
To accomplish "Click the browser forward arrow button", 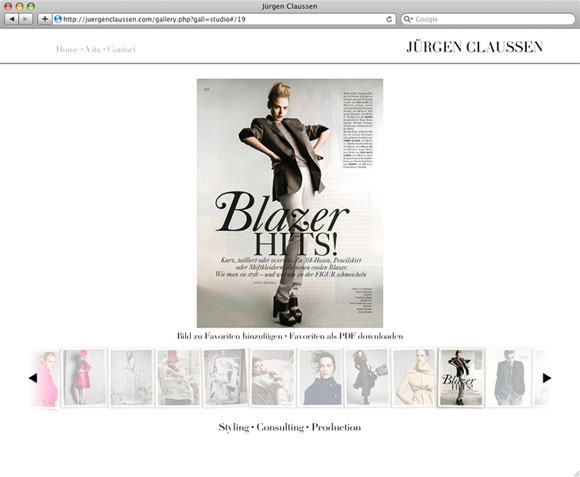I will point(25,19).
